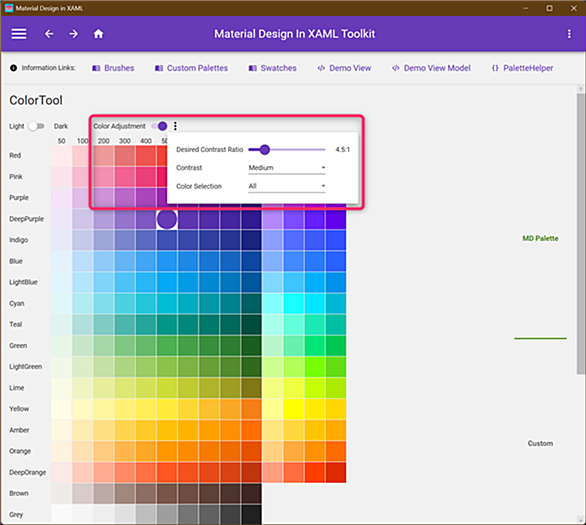Pick the Yellow 100 color swatch
Viewport: 586px width, 525px height.
click(83, 409)
